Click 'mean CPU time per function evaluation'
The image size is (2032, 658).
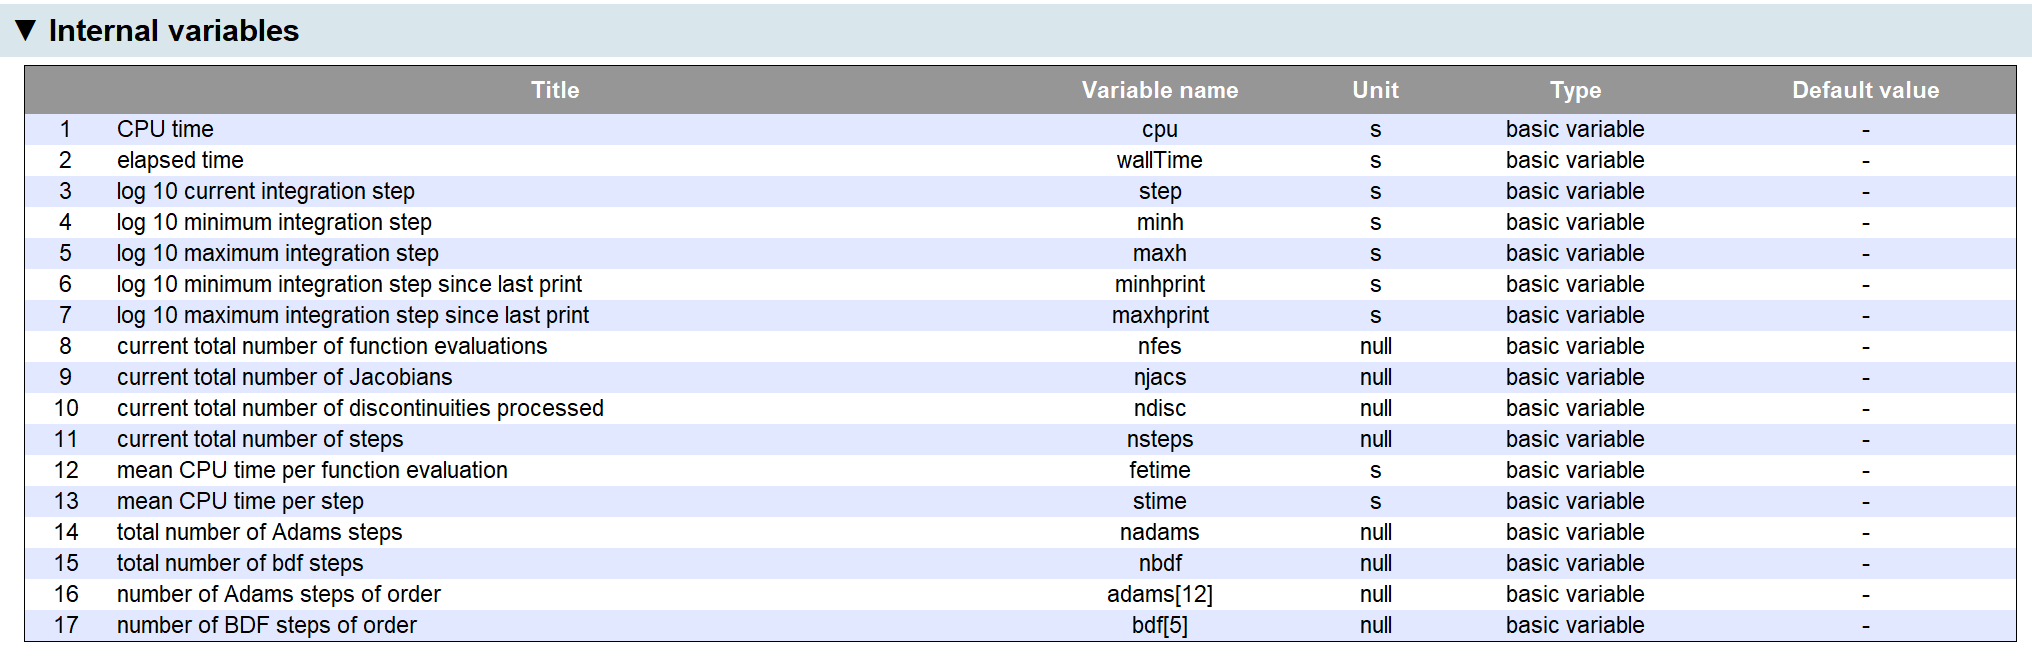[x=312, y=470]
